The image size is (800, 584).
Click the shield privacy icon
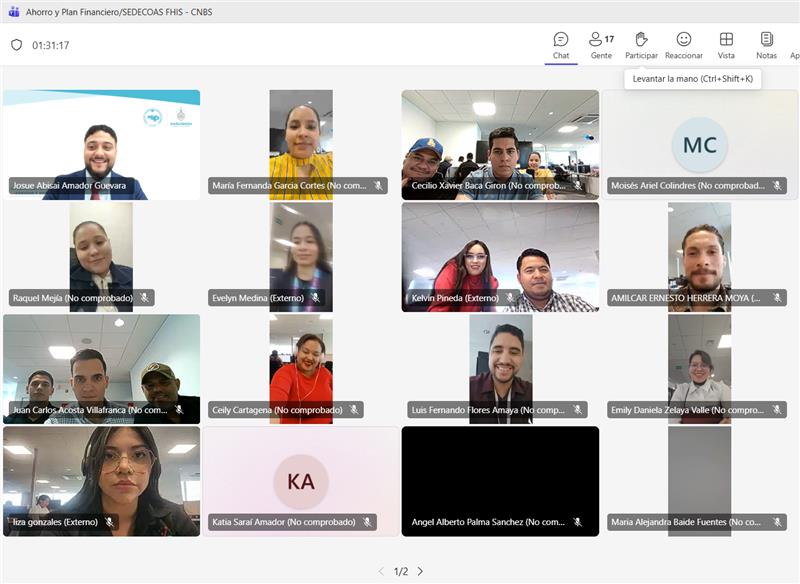pyautogui.click(x=16, y=45)
